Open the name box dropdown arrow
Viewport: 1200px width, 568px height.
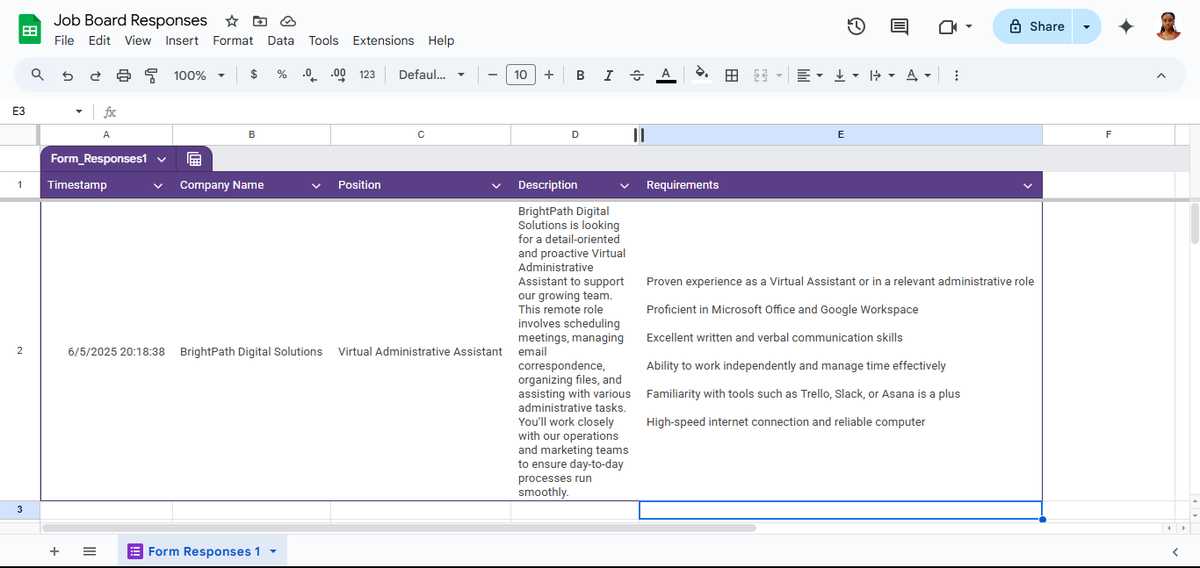79,111
